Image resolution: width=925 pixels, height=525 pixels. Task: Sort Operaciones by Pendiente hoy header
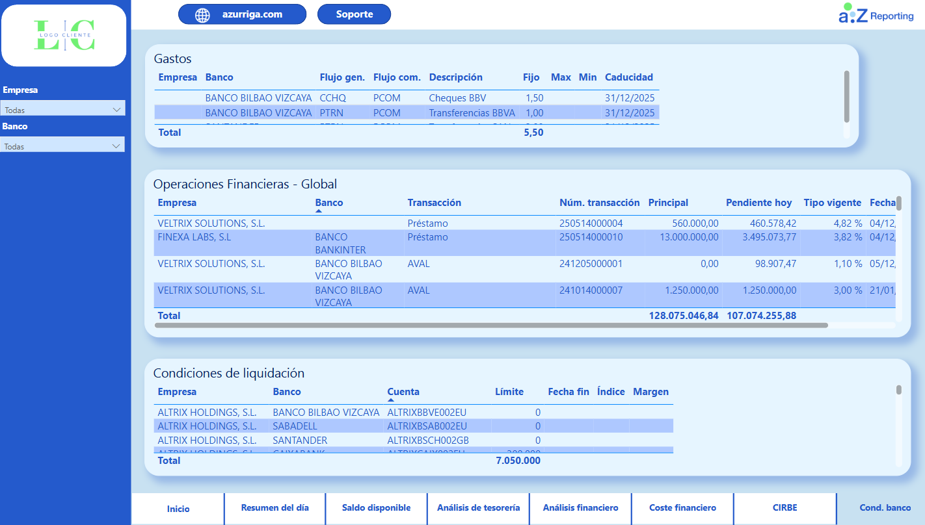[x=759, y=203]
